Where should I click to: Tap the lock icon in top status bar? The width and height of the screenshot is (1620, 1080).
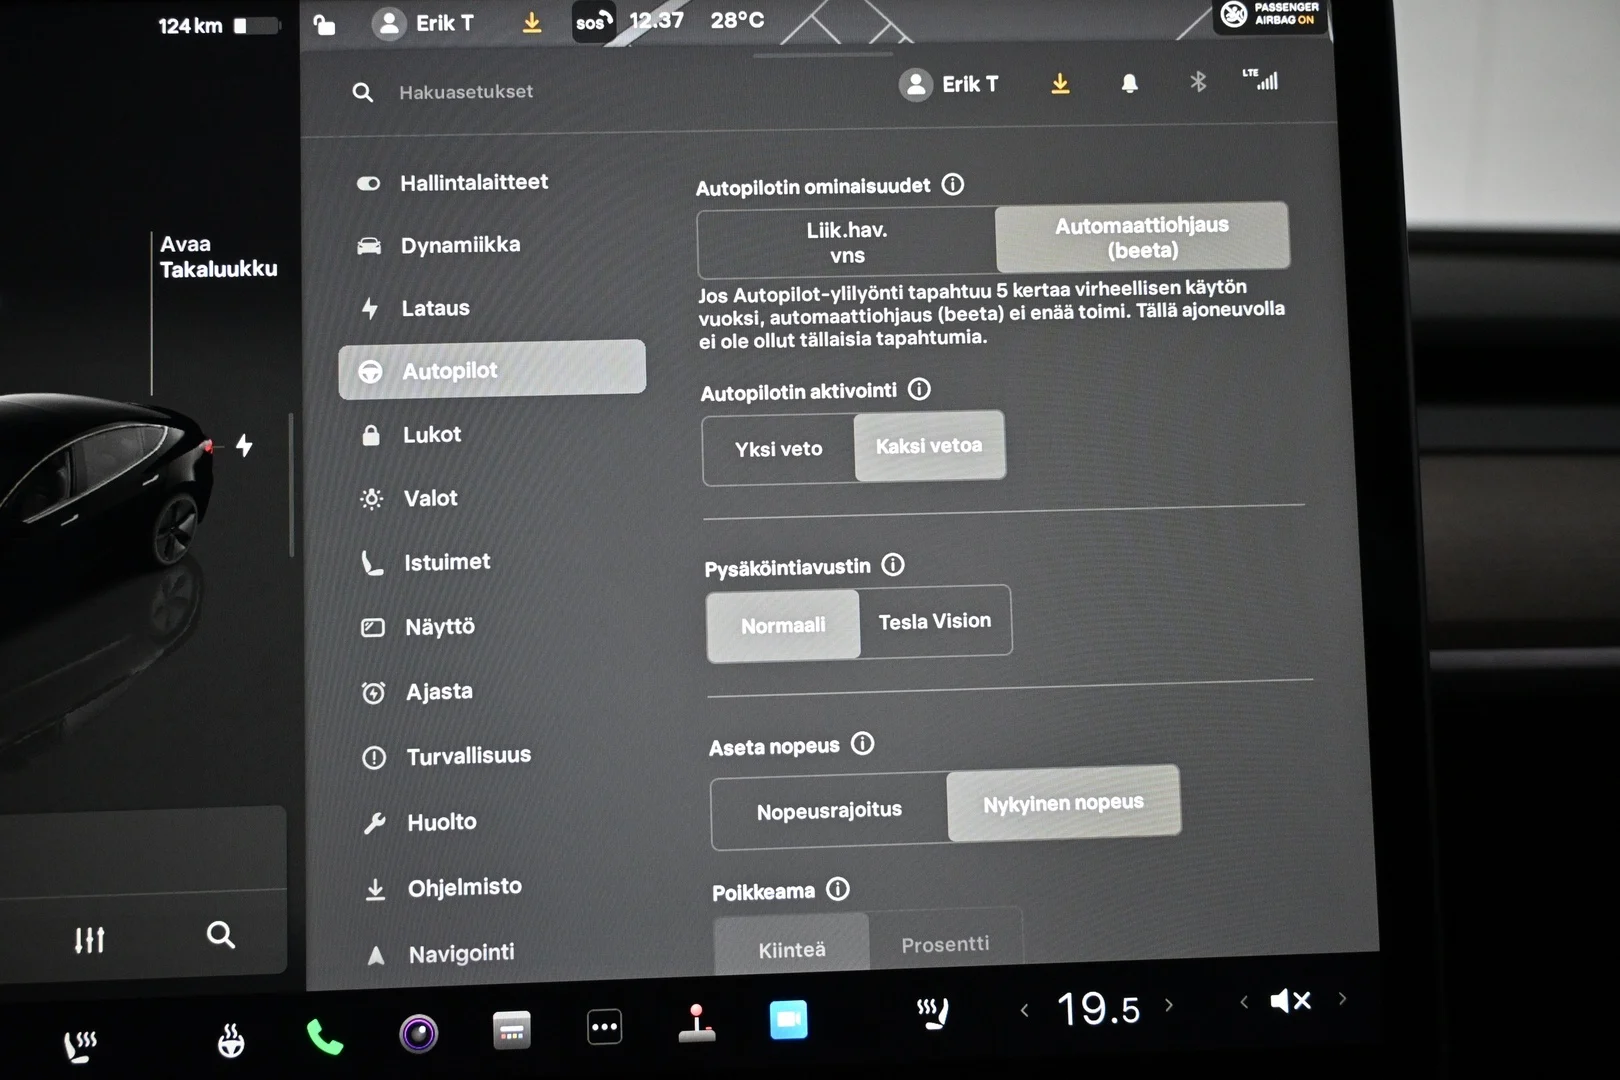coord(324,24)
